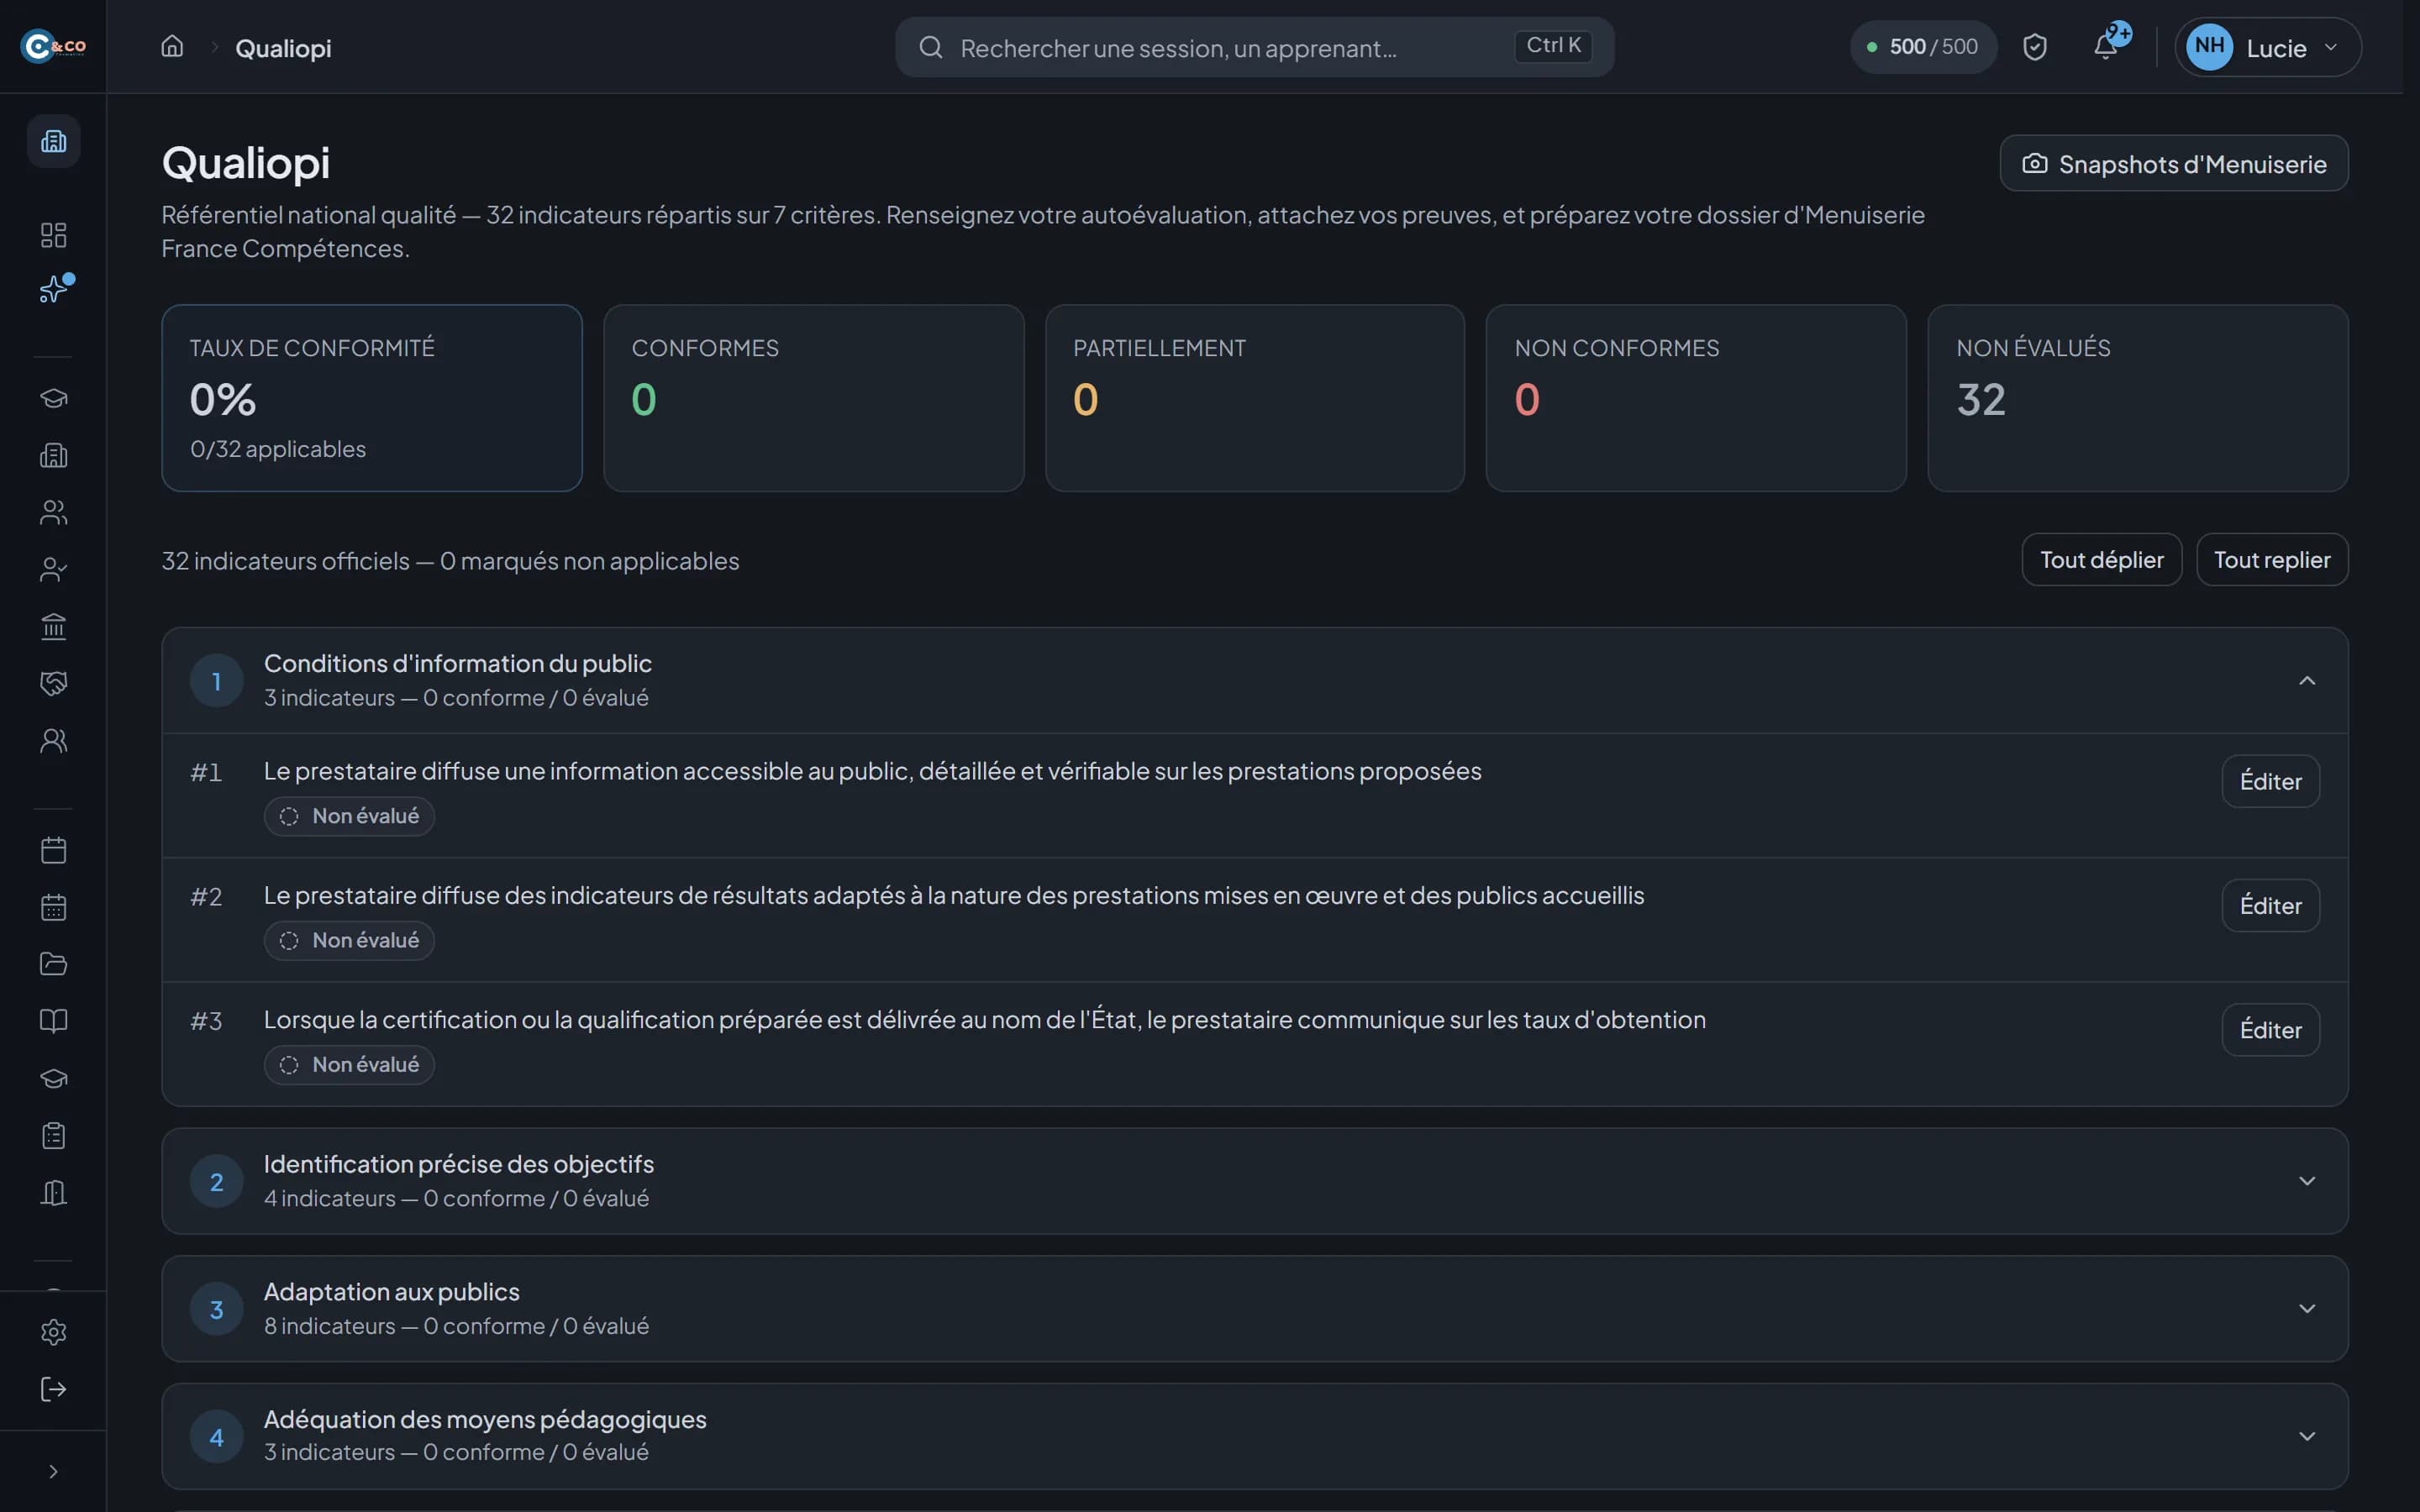2420x1512 pixels.
Task: Click the indicator #3 text about taux d'obtention
Action: (985, 1020)
